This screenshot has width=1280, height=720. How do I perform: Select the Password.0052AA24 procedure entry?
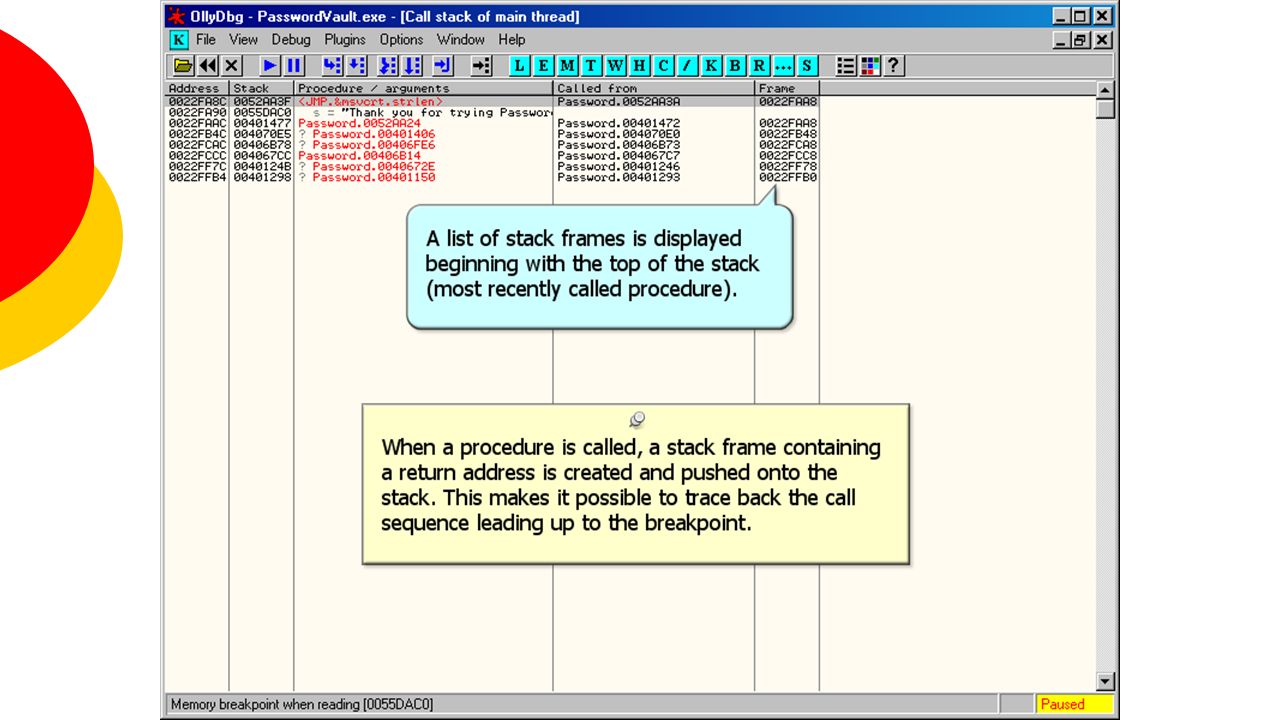(x=358, y=123)
